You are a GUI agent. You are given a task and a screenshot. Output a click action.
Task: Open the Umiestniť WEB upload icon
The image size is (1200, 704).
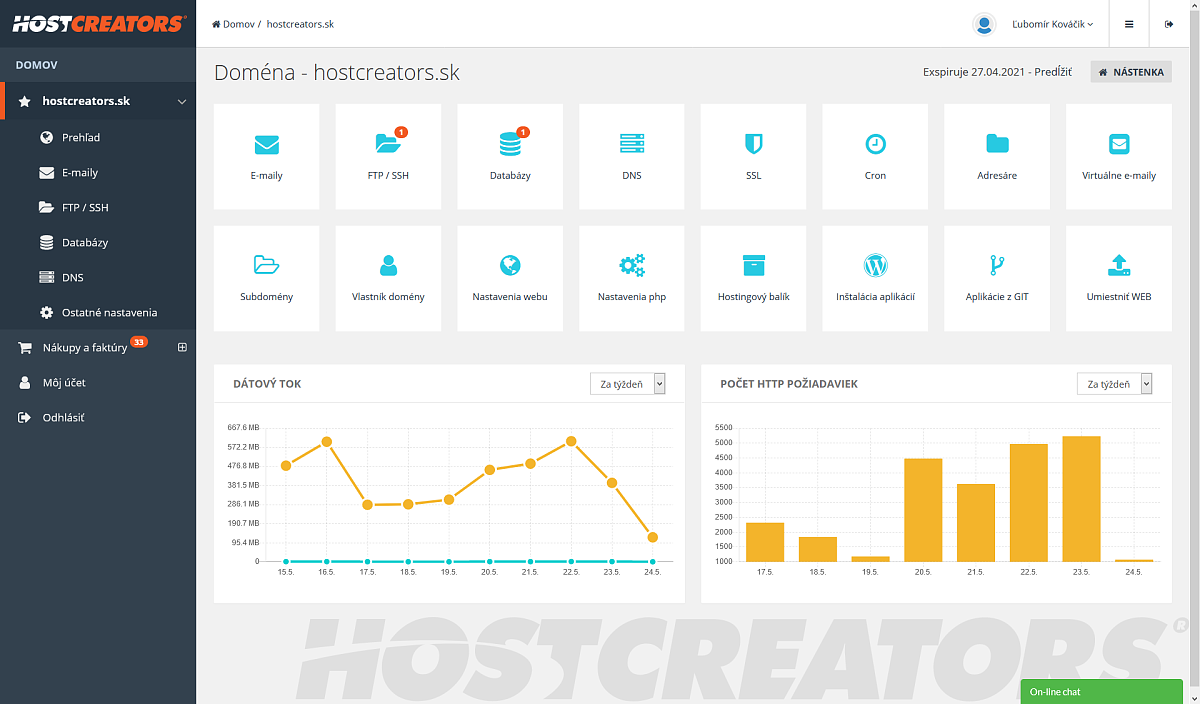(x=1119, y=265)
